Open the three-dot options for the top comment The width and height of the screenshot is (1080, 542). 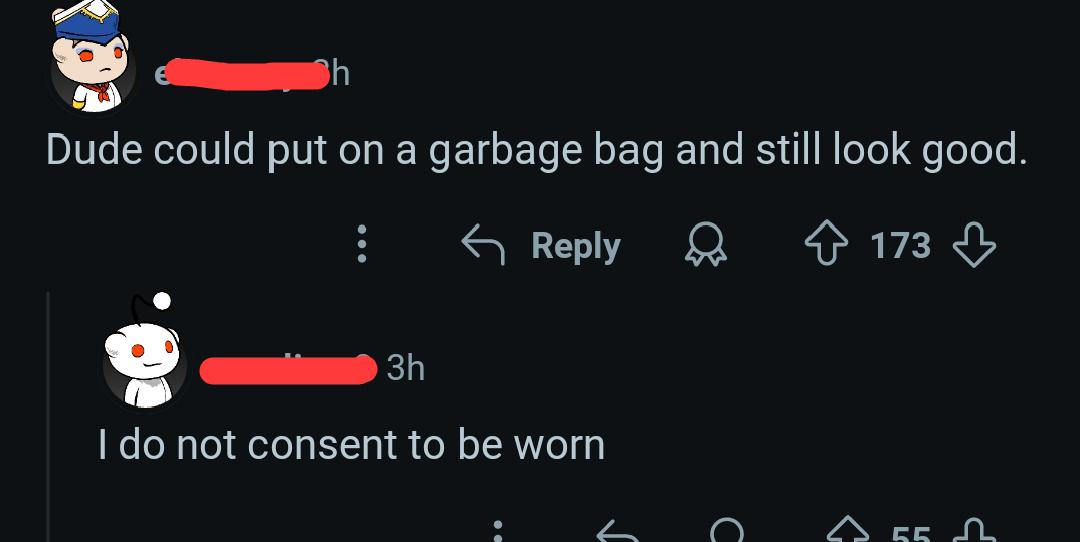click(x=362, y=244)
